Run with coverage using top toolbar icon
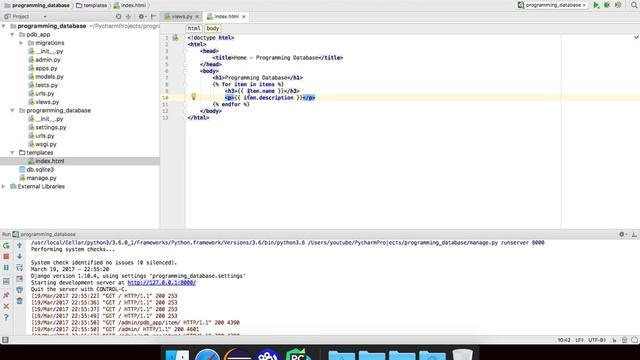Screen dimensions: 640x360 pyautogui.click(x=618, y=5)
